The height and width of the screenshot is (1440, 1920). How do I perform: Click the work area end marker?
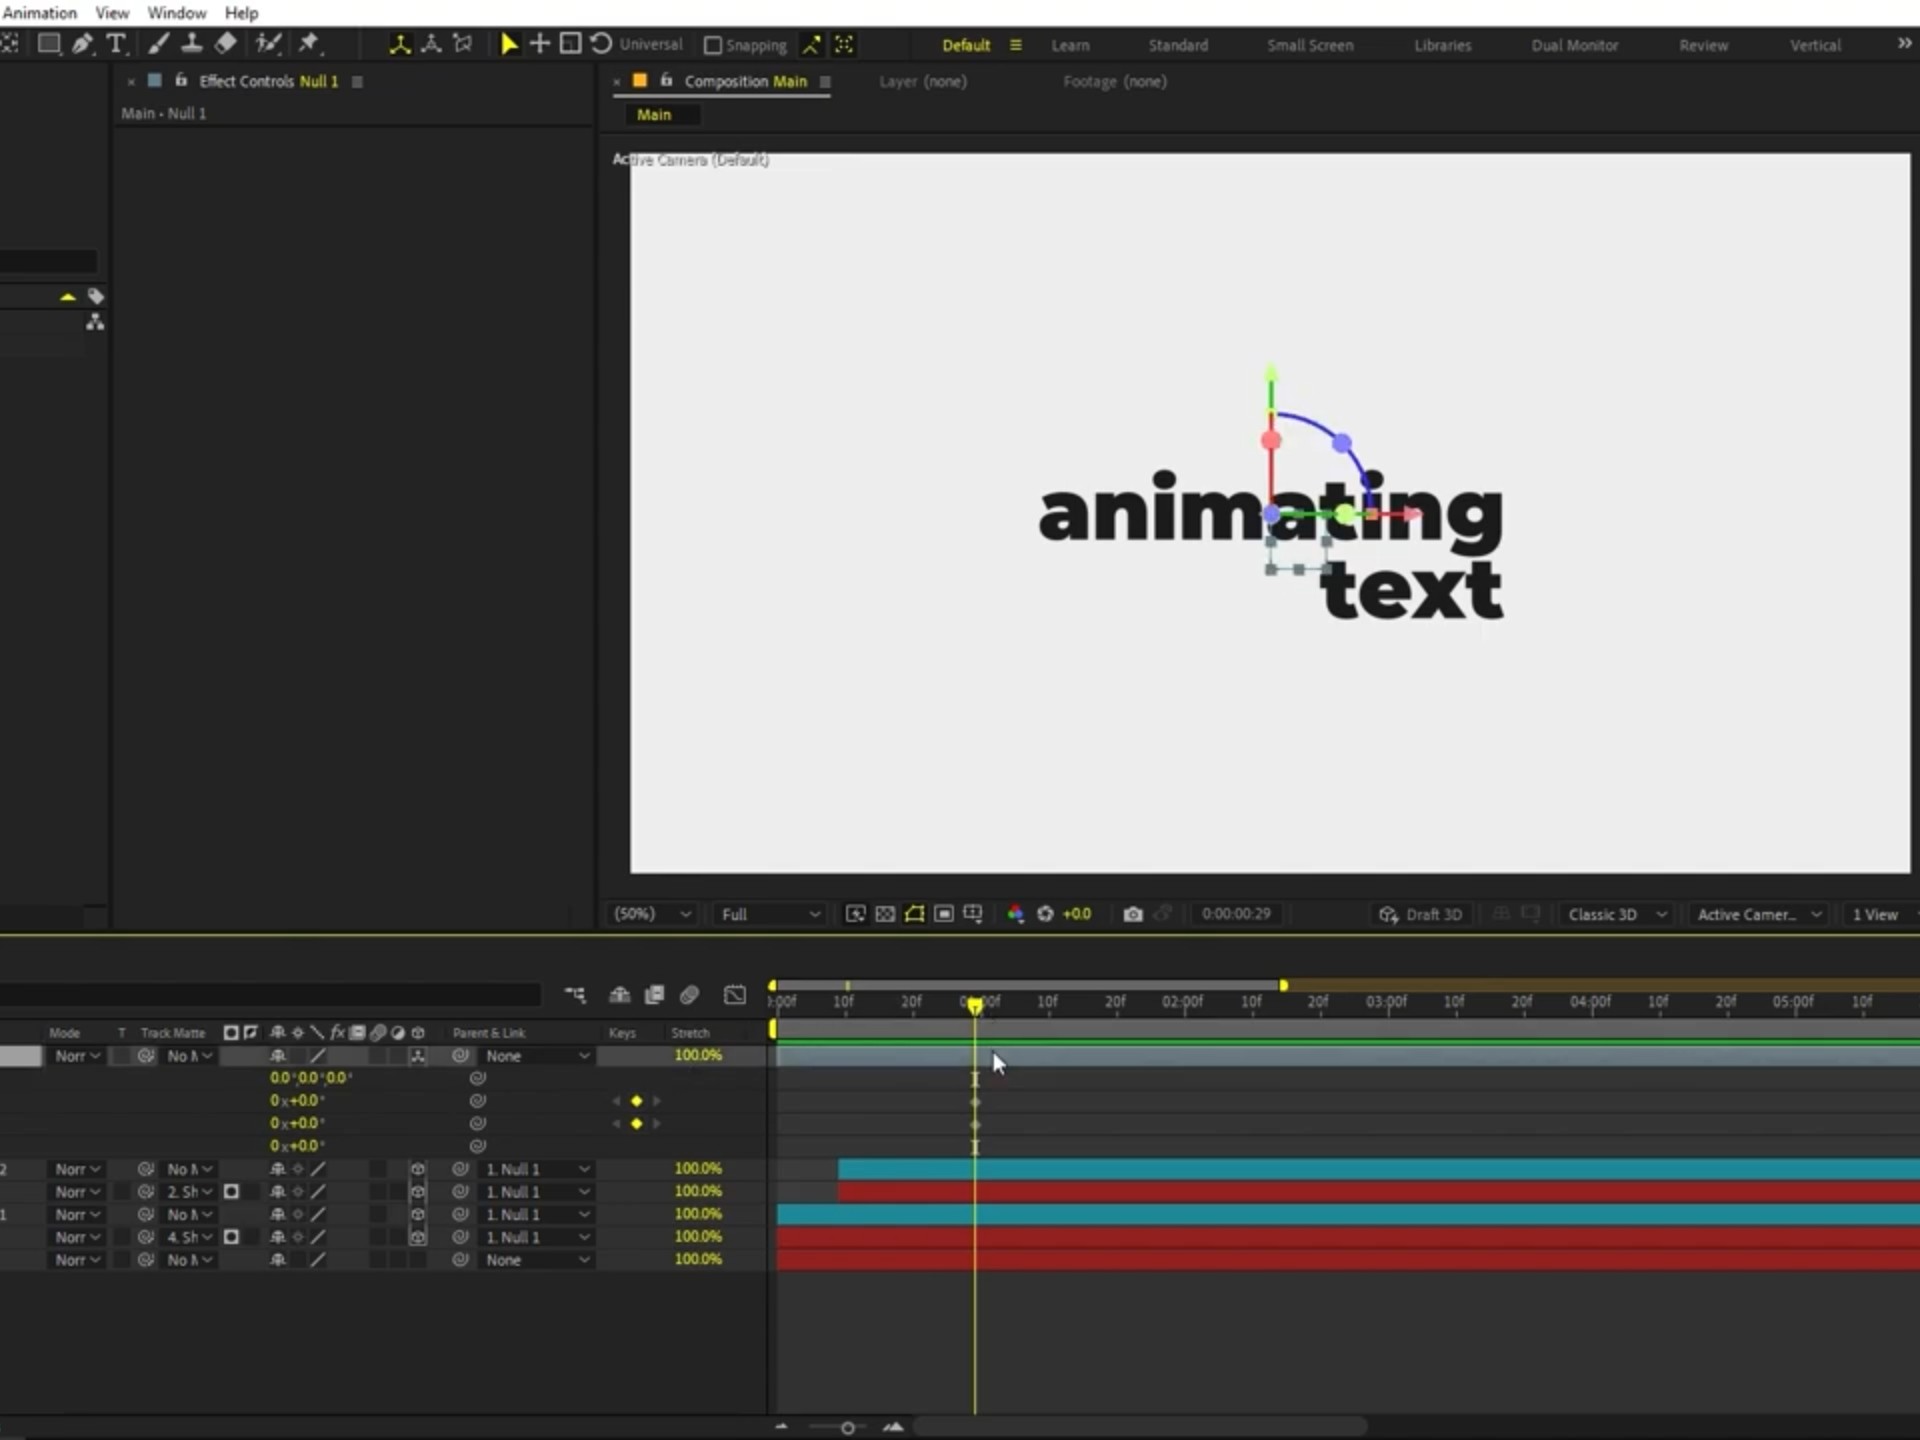pos(1283,986)
